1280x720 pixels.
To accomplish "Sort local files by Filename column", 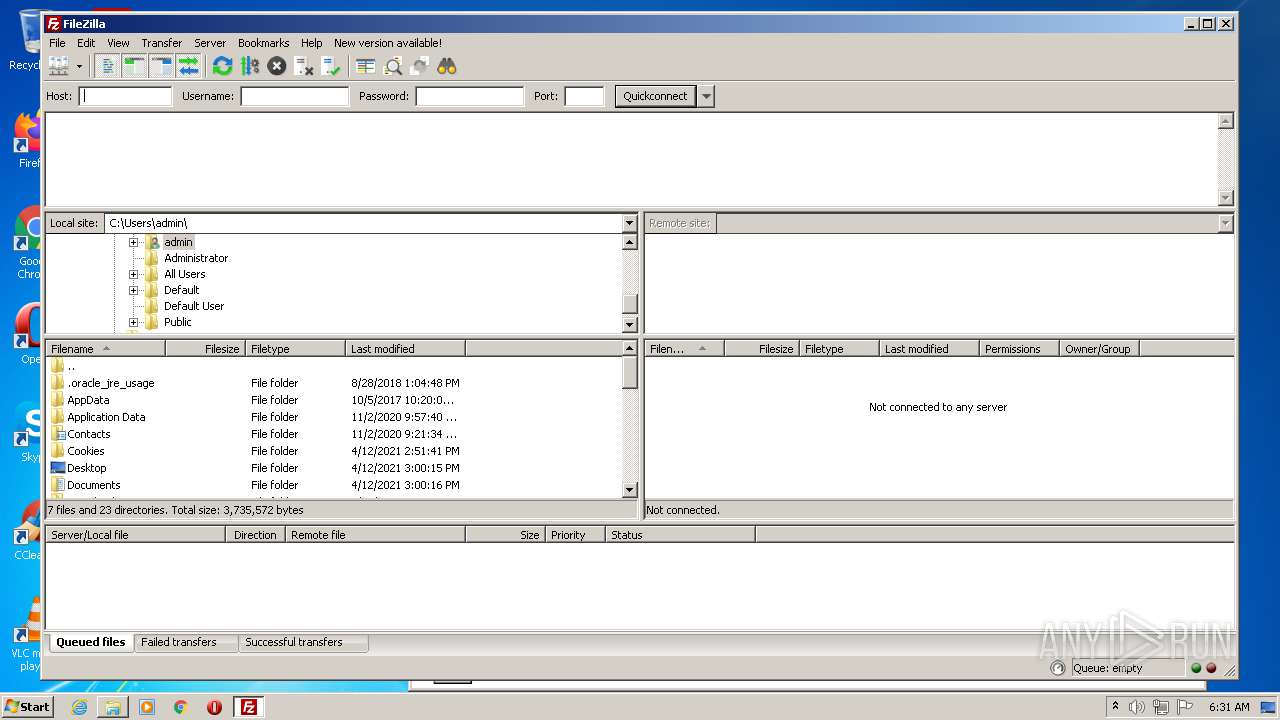I will click(106, 349).
